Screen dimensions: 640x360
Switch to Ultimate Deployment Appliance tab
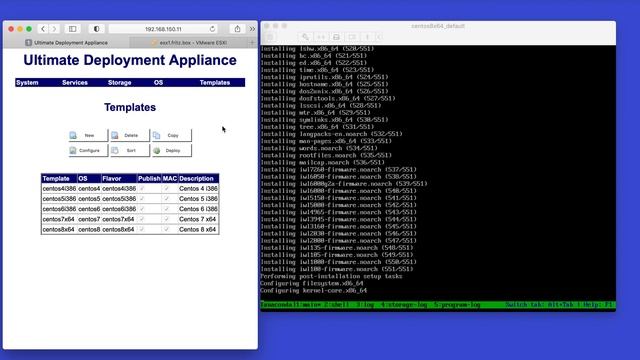point(67,42)
